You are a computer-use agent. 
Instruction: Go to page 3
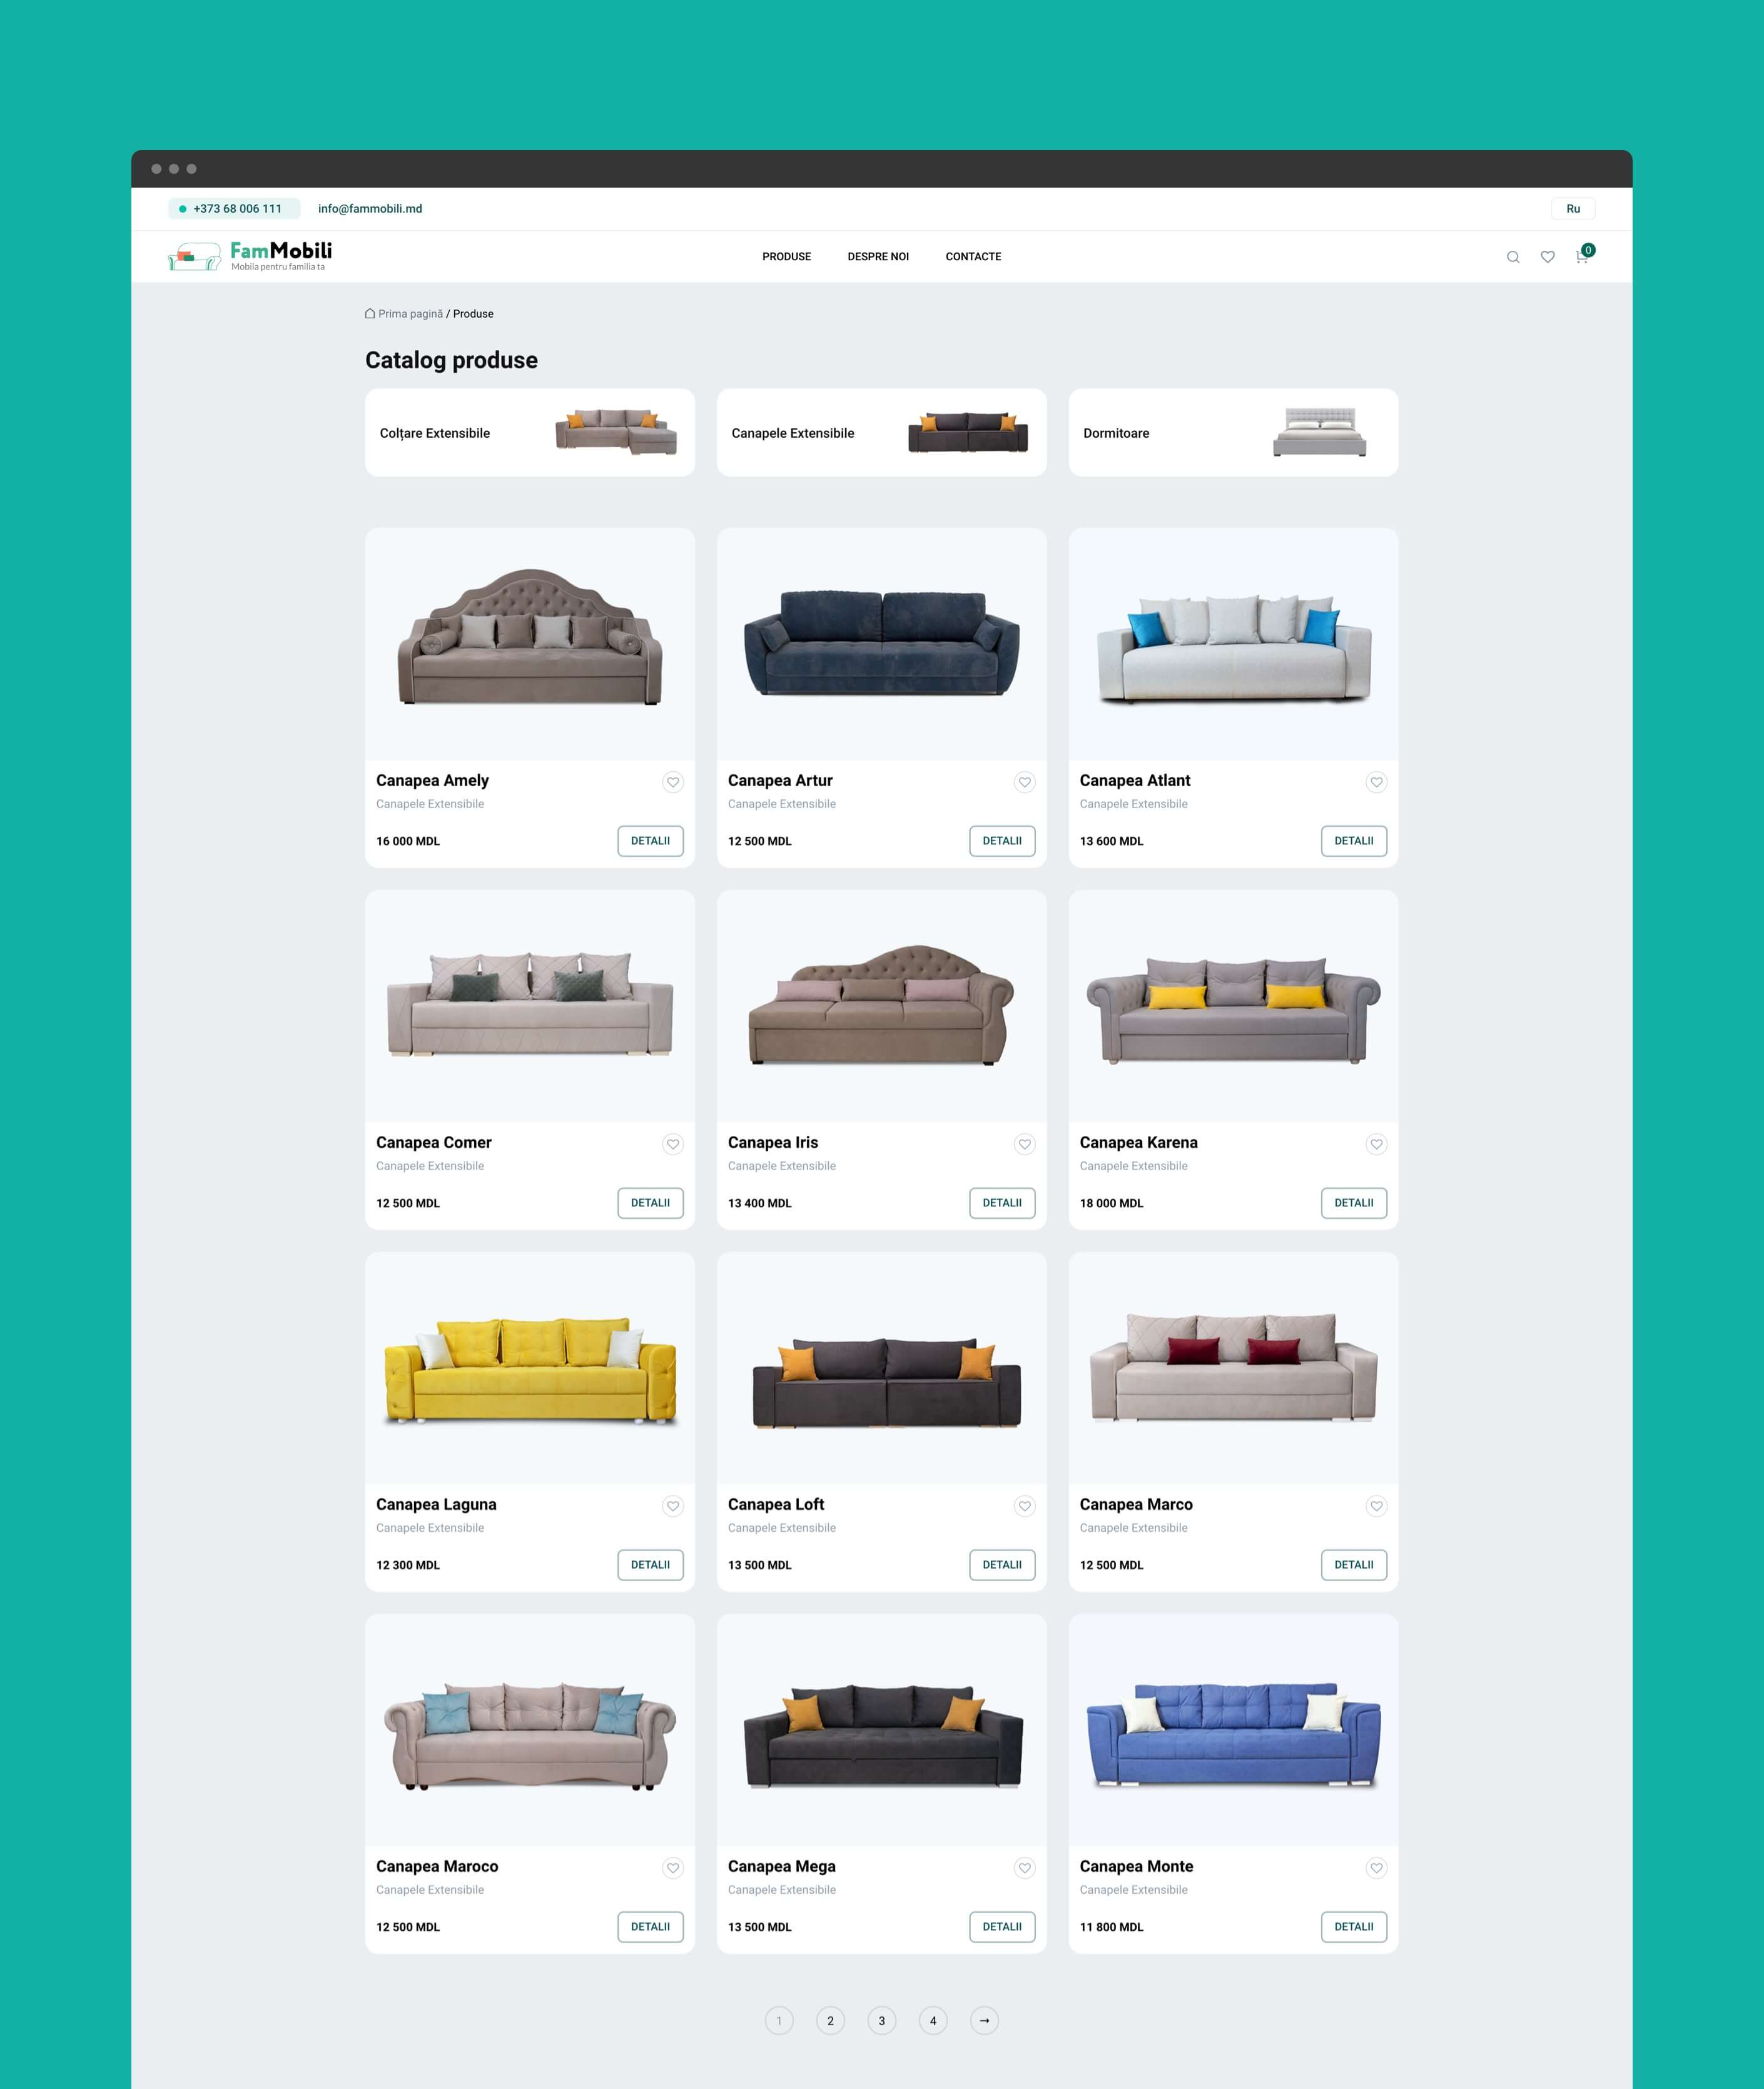point(881,2020)
